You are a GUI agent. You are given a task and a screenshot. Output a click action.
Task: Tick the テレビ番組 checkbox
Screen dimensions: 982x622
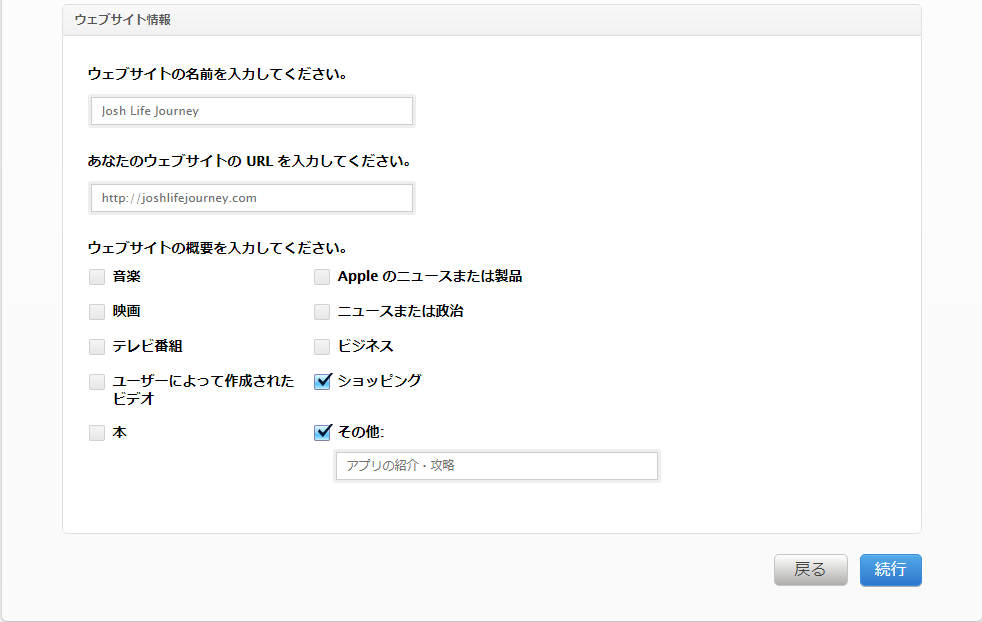(97, 347)
